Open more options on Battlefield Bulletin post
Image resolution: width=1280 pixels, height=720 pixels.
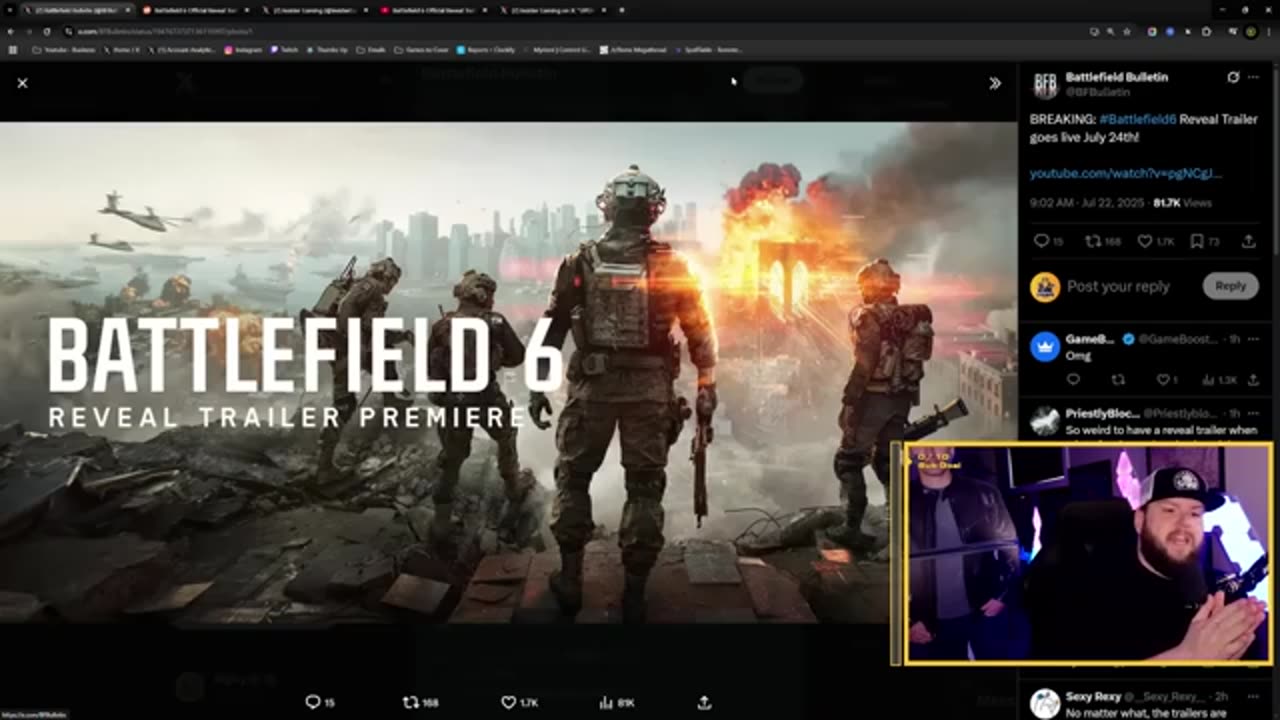click(x=1255, y=77)
